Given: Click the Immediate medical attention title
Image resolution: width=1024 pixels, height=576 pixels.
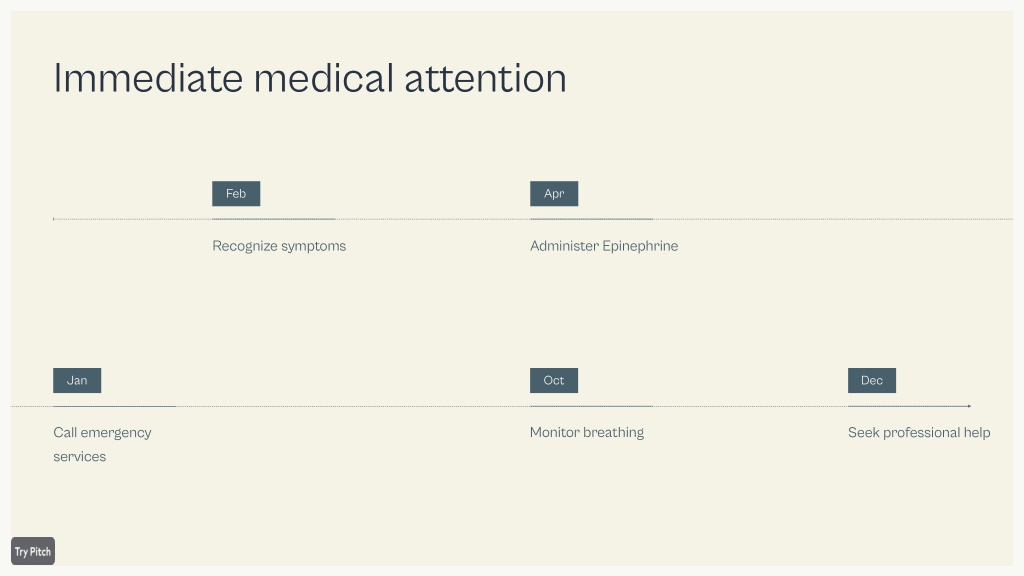Looking at the screenshot, I should (x=310, y=78).
